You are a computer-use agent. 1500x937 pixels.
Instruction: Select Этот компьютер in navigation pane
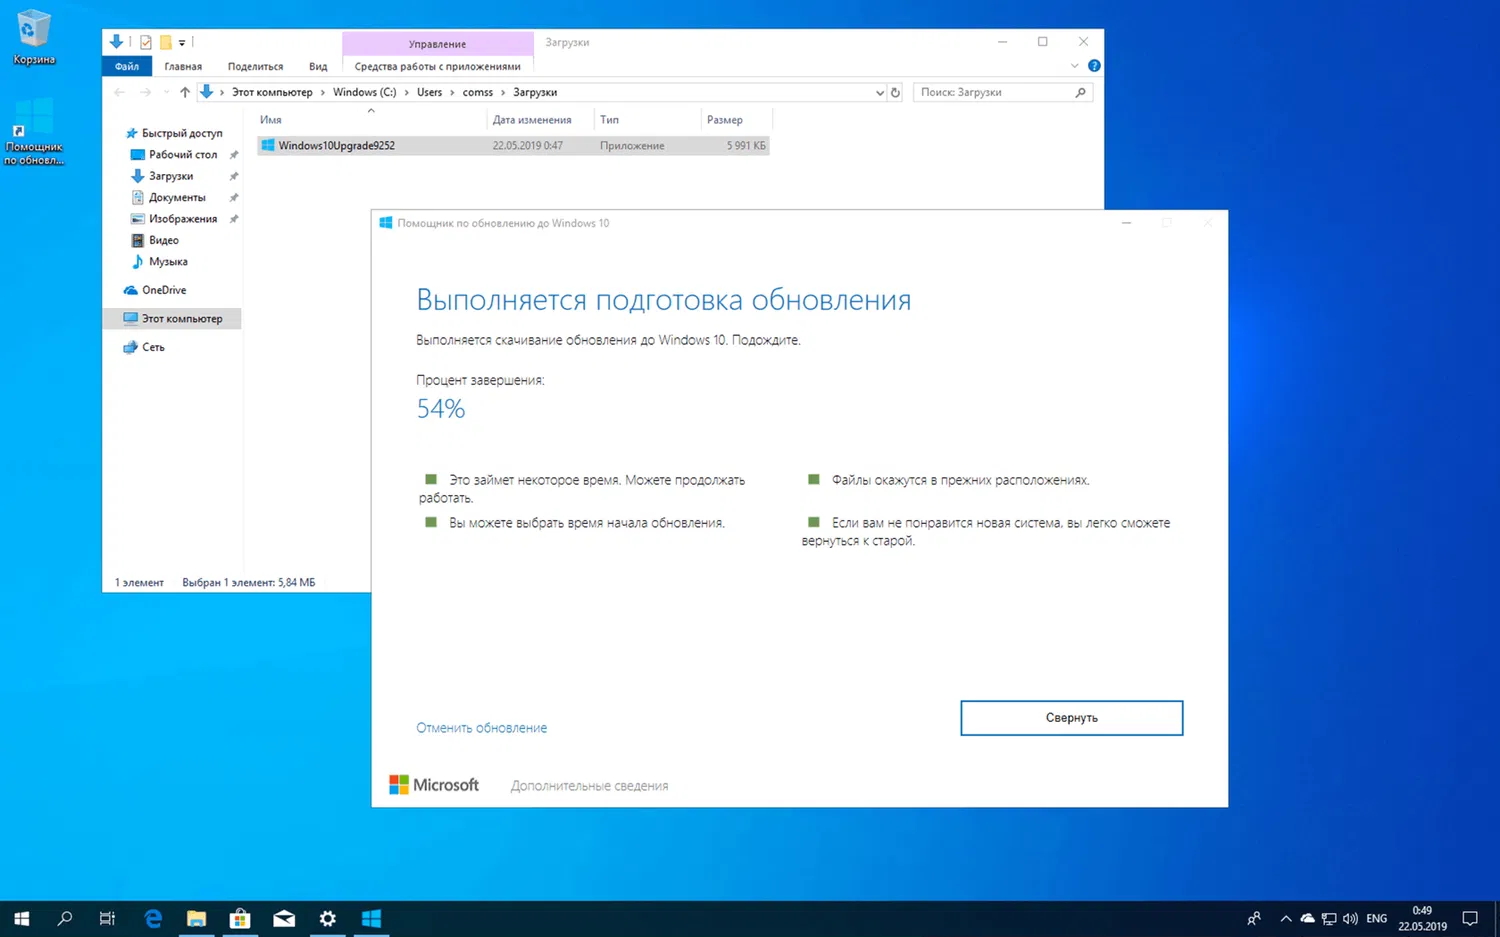coord(172,318)
